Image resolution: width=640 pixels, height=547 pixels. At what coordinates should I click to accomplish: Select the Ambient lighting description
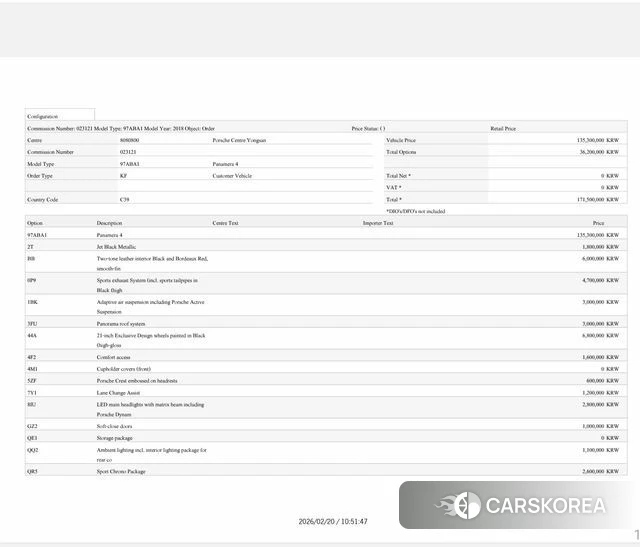point(151,455)
